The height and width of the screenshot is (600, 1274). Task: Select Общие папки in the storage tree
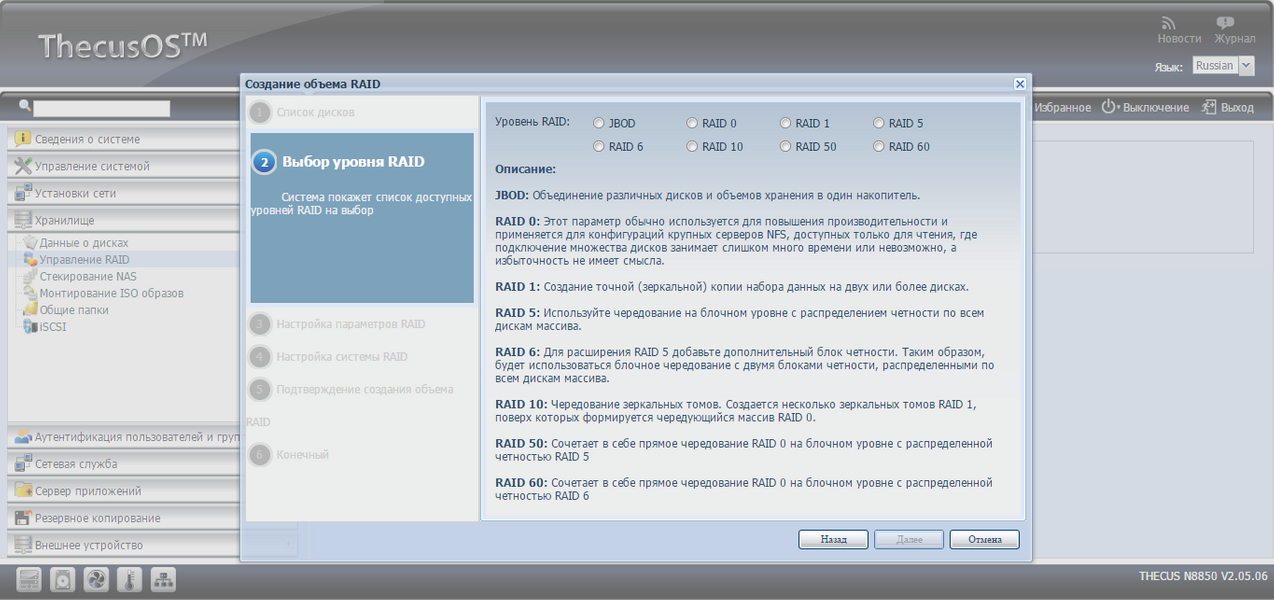[74, 310]
